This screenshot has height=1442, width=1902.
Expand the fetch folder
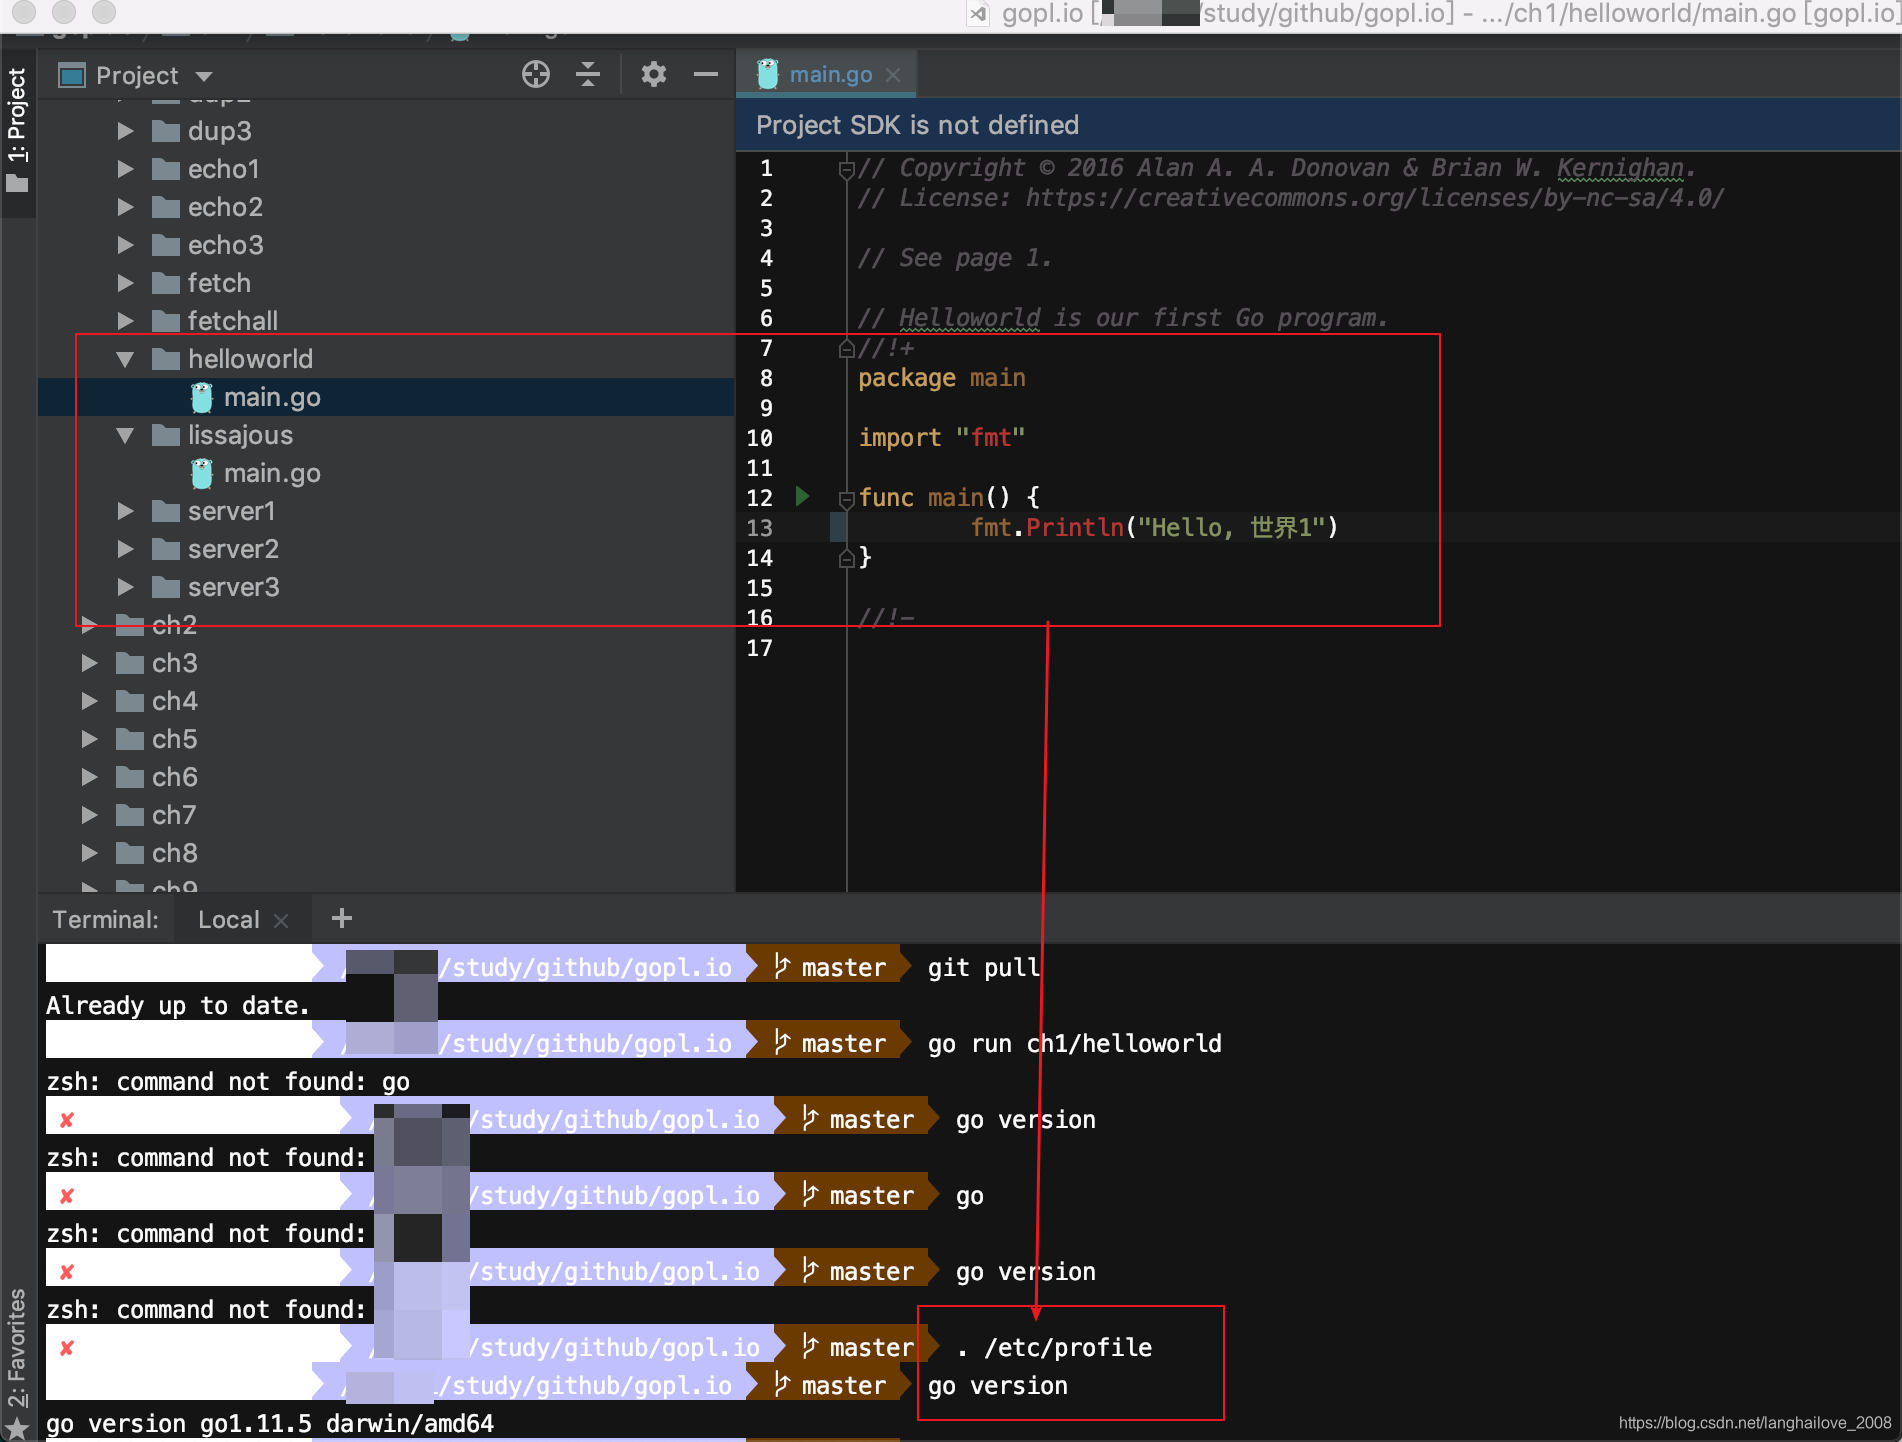click(x=125, y=283)
